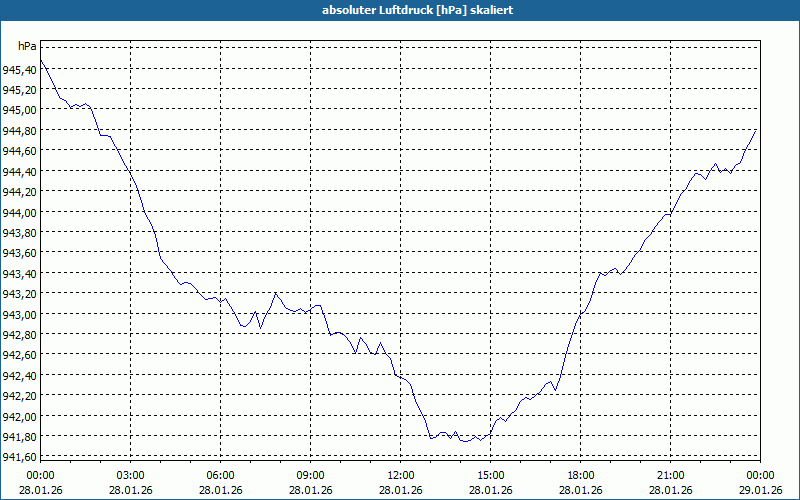Click the 945,00 axis label
Image resolution: width=800 pixels, height=500 pixels.
tap(19, 110)
